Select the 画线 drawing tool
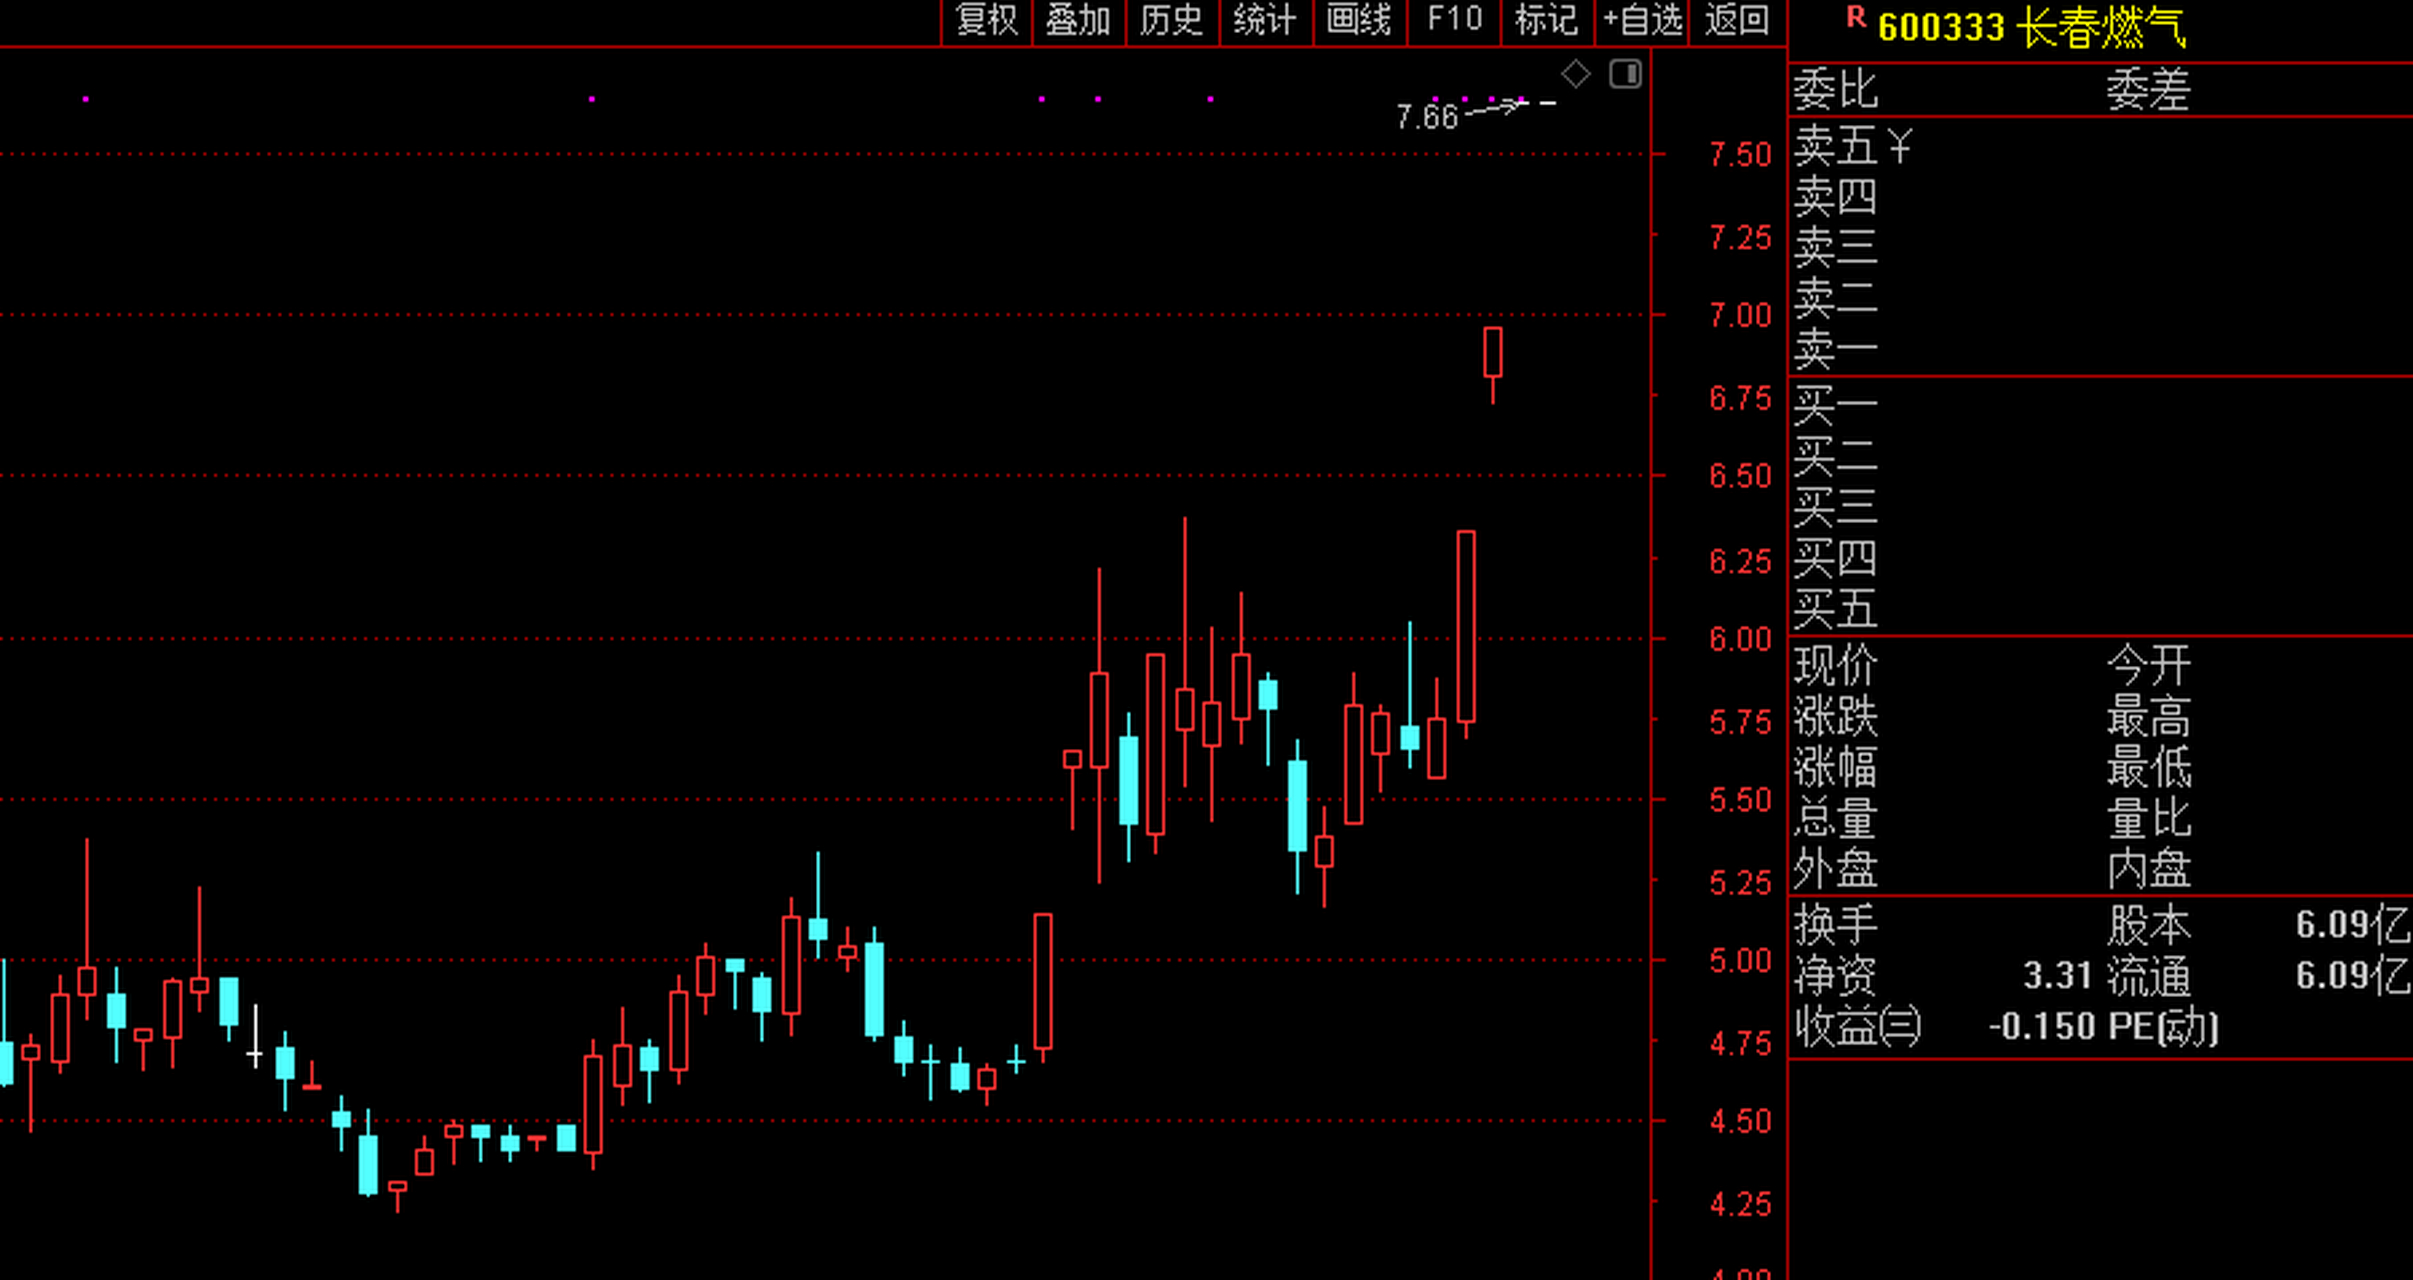The width and height of the screenshot is (2413, 1280). pyautogui.click(x=1358, y=21)
